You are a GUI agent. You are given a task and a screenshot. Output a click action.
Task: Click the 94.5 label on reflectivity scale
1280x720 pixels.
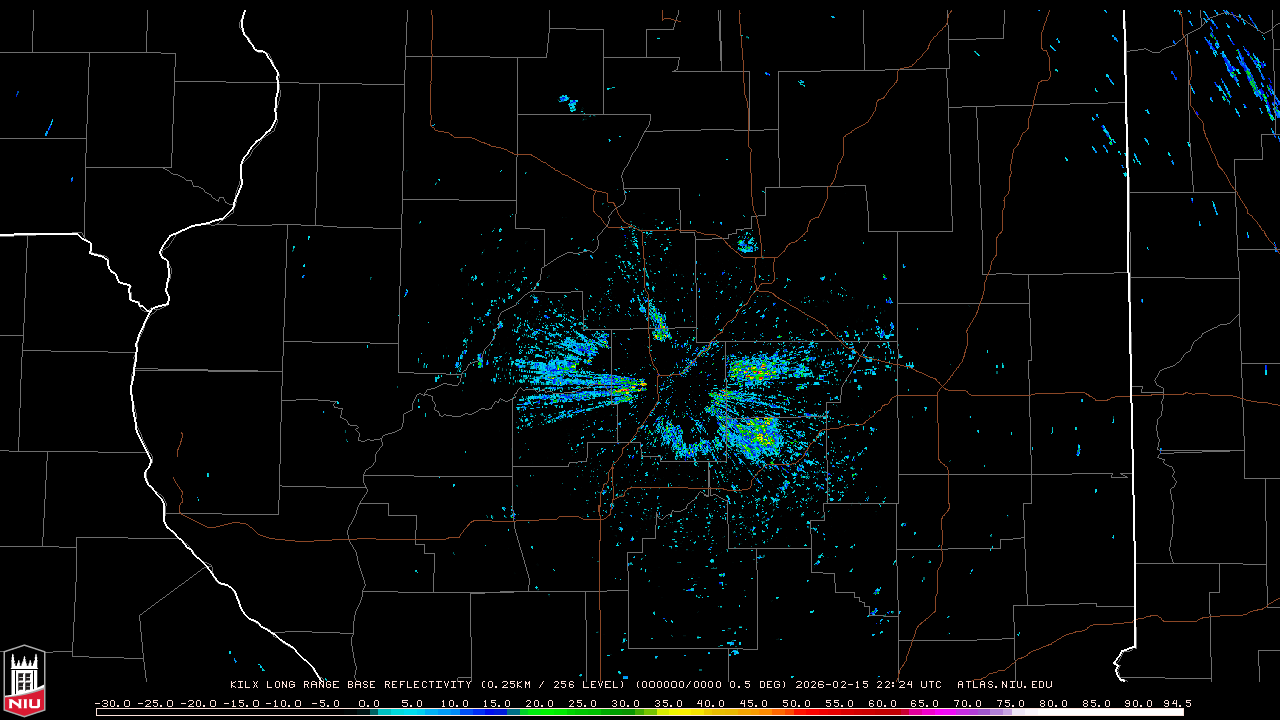pos(1176,704)
